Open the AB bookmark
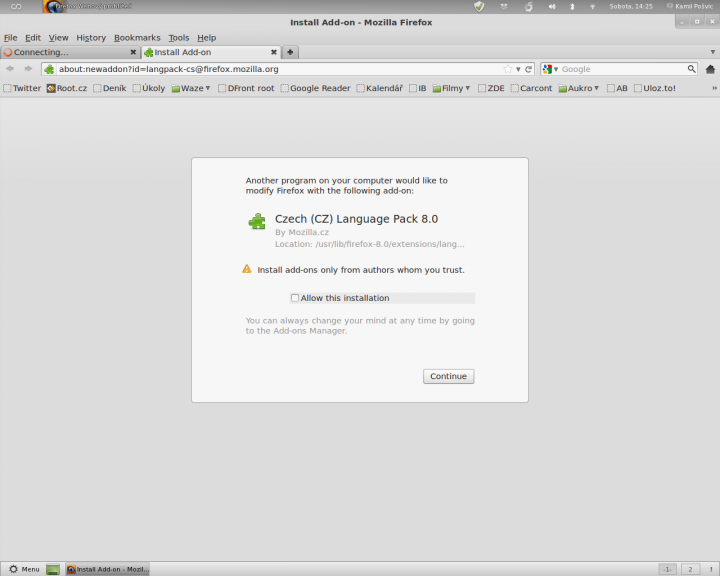This screenshot has height=576, width=720. coord(617,88)
